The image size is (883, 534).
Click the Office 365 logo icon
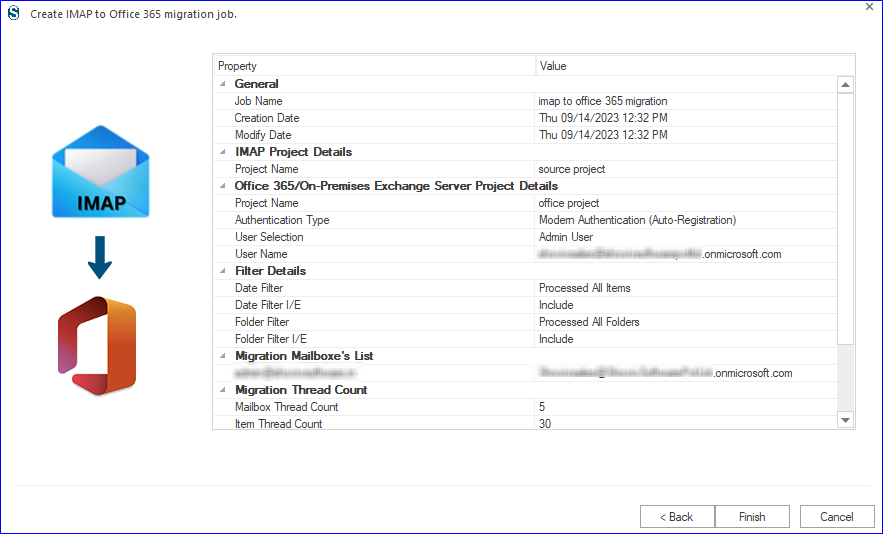click(97, 346)
